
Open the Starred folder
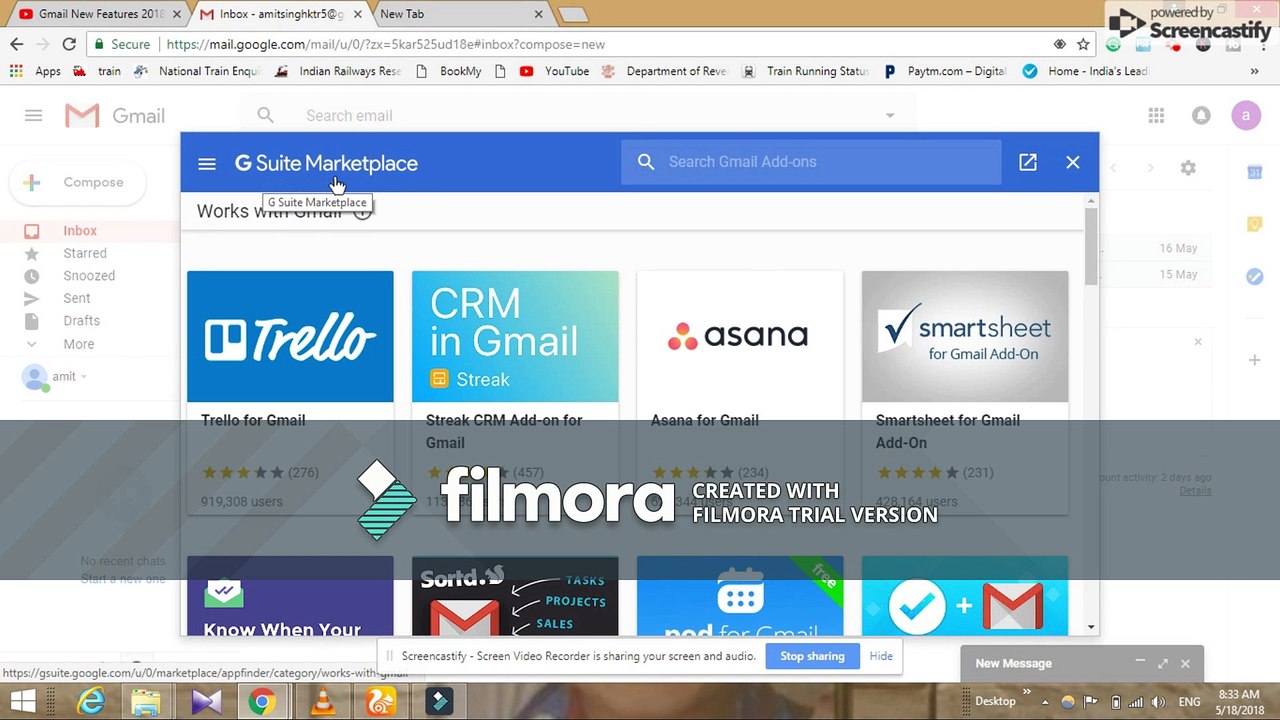point(85,253)
